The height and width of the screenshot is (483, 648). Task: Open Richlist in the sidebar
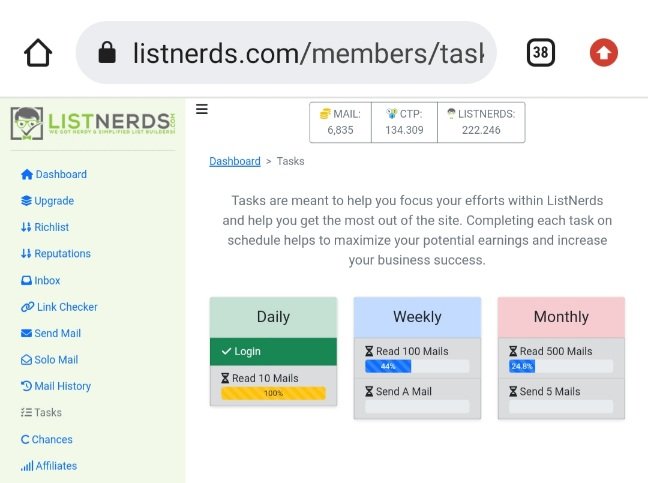(45, 227)
